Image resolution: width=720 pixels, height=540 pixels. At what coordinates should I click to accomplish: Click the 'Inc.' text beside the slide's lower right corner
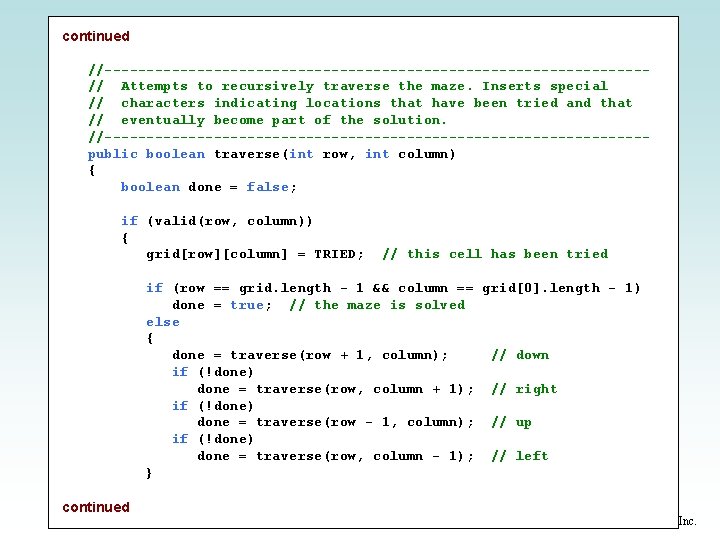click(687, 521)
